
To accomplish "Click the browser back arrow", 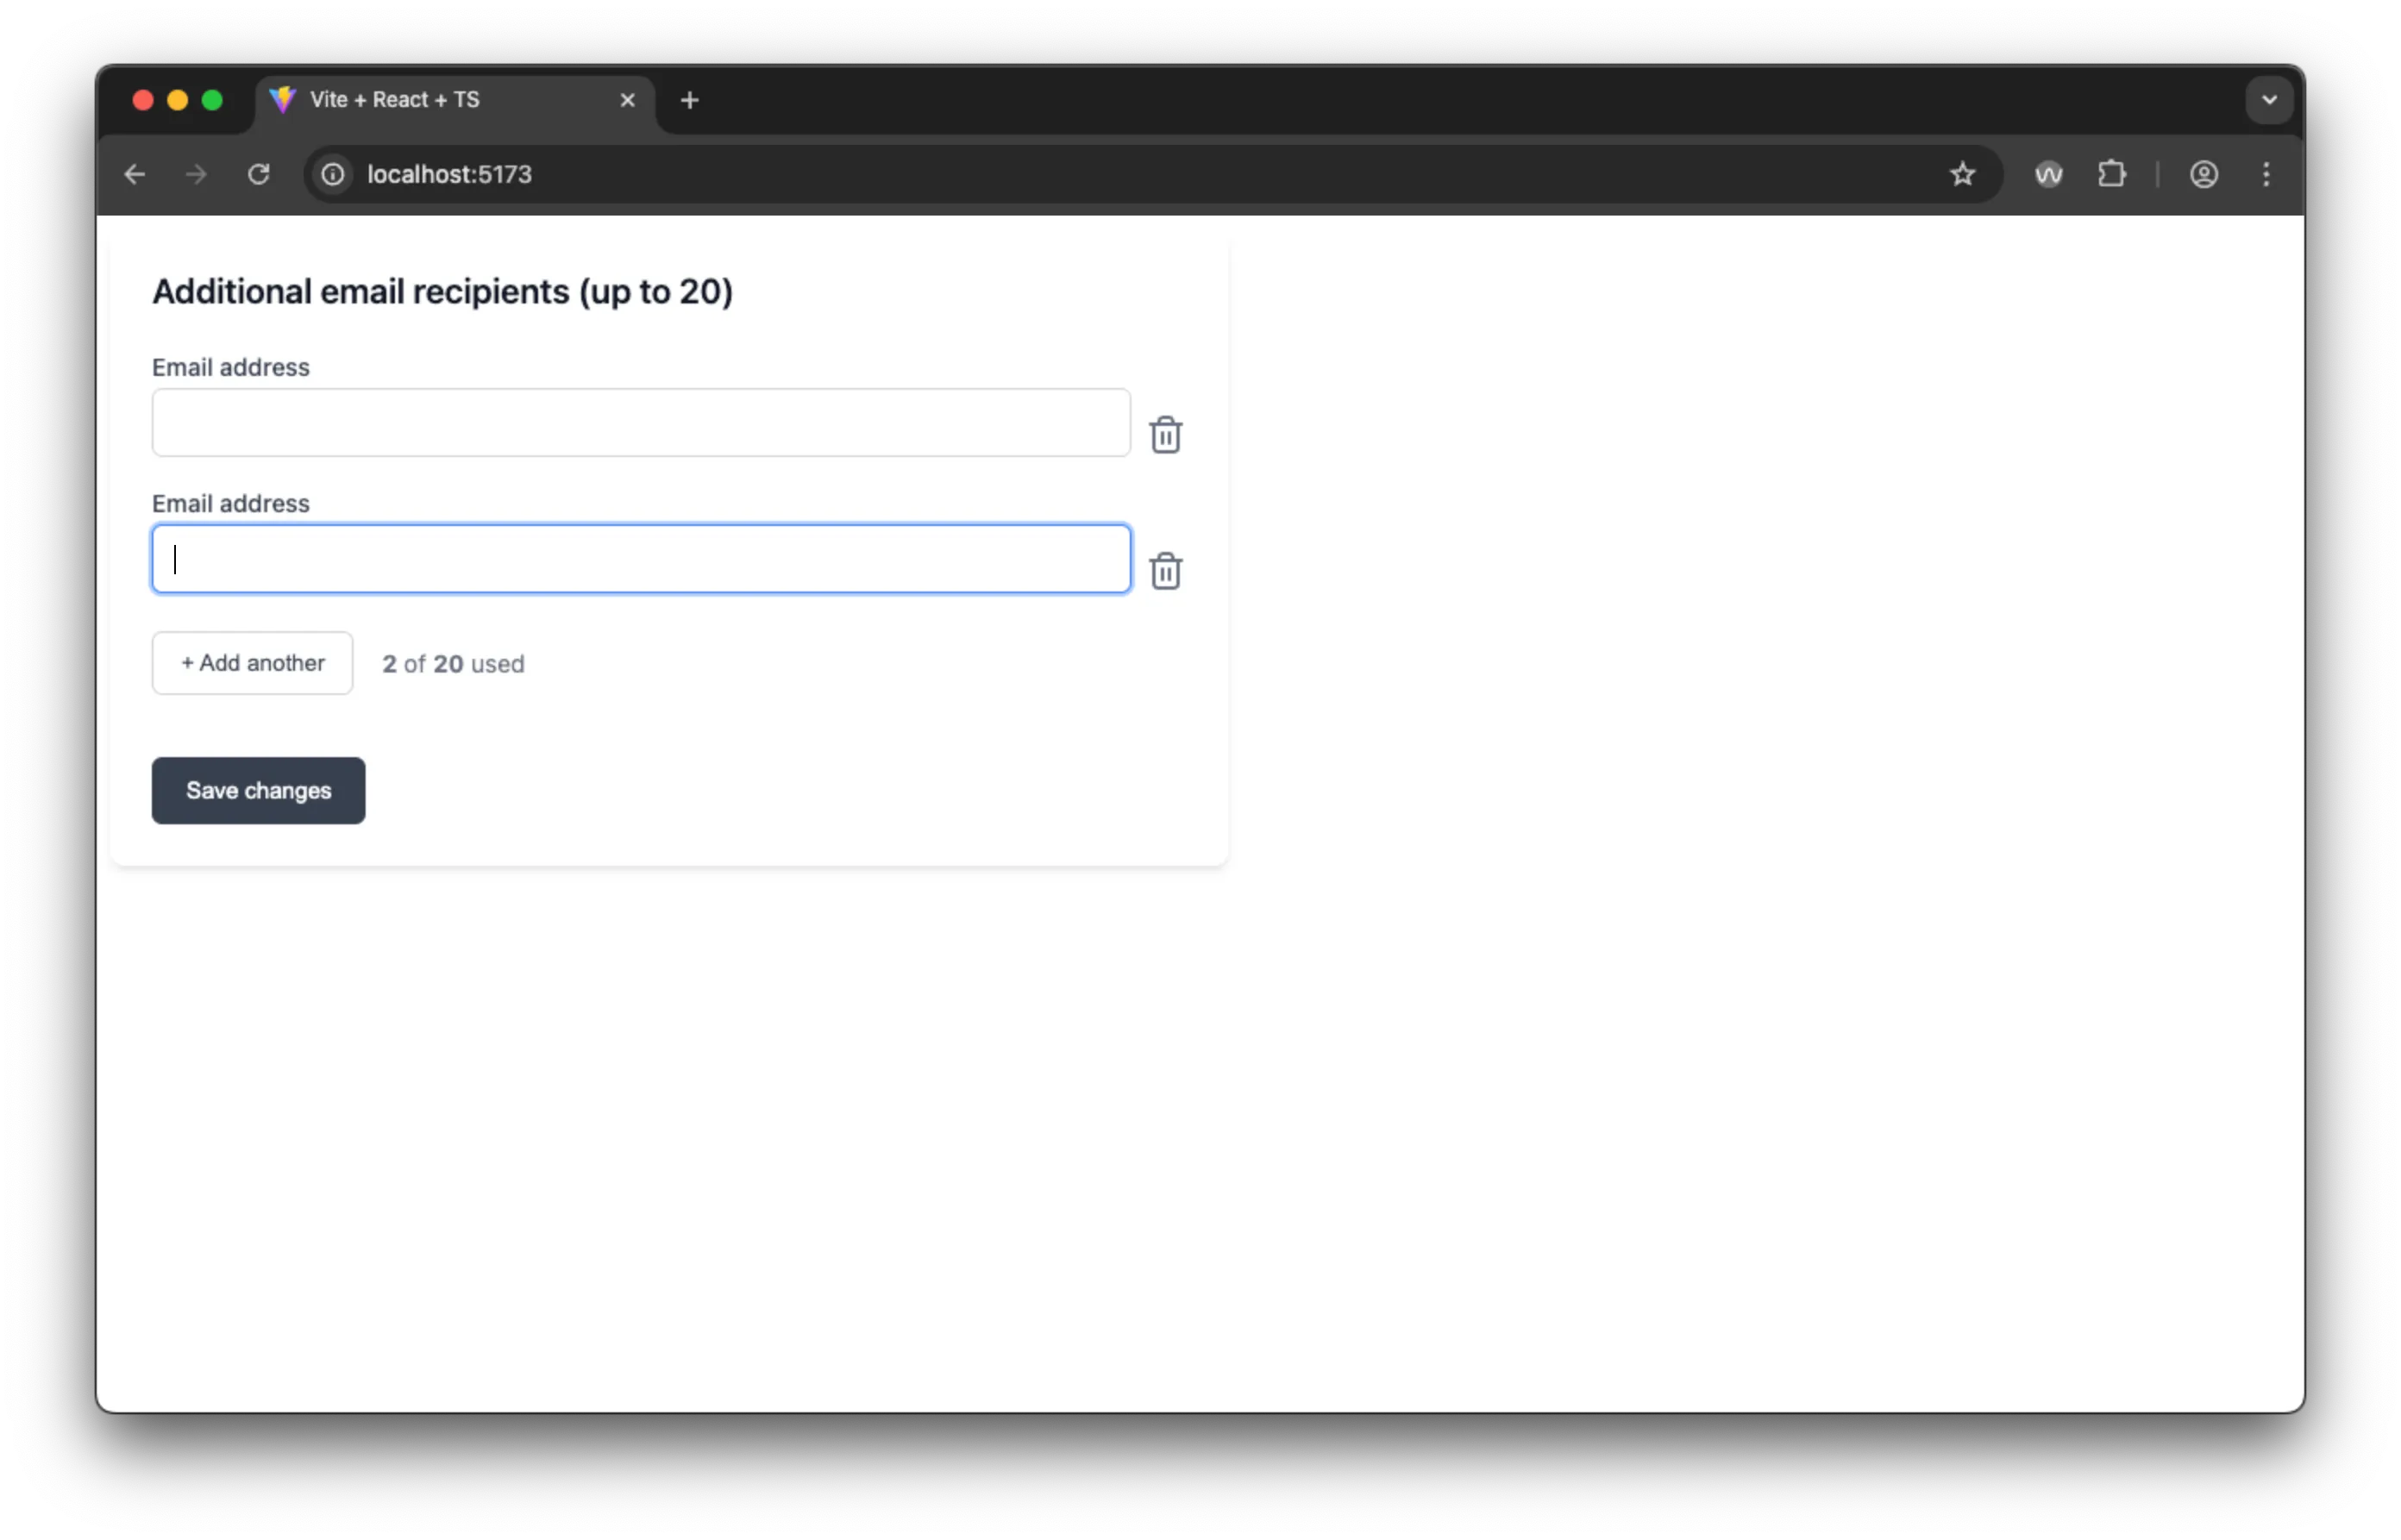I will [135, 174].
